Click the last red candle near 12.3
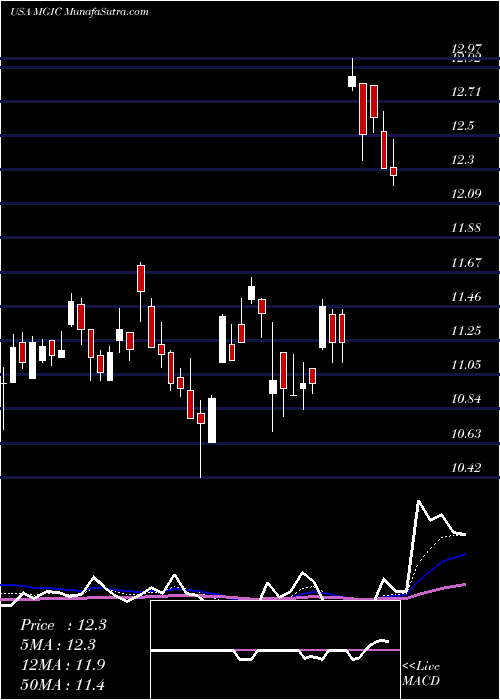Image resolution: width=500 pixels, height=700 pixels. (x=393, y=171)
